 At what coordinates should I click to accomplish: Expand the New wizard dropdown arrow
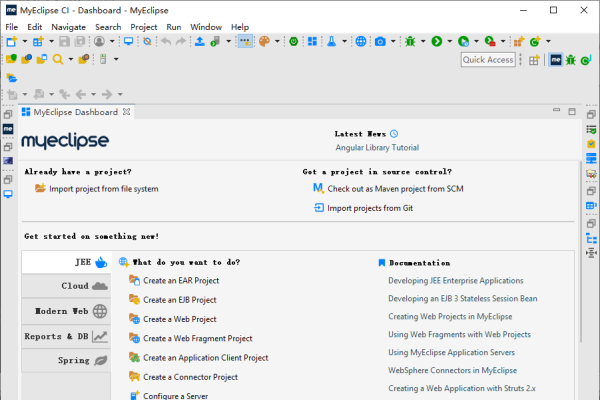tap(24, 41)
